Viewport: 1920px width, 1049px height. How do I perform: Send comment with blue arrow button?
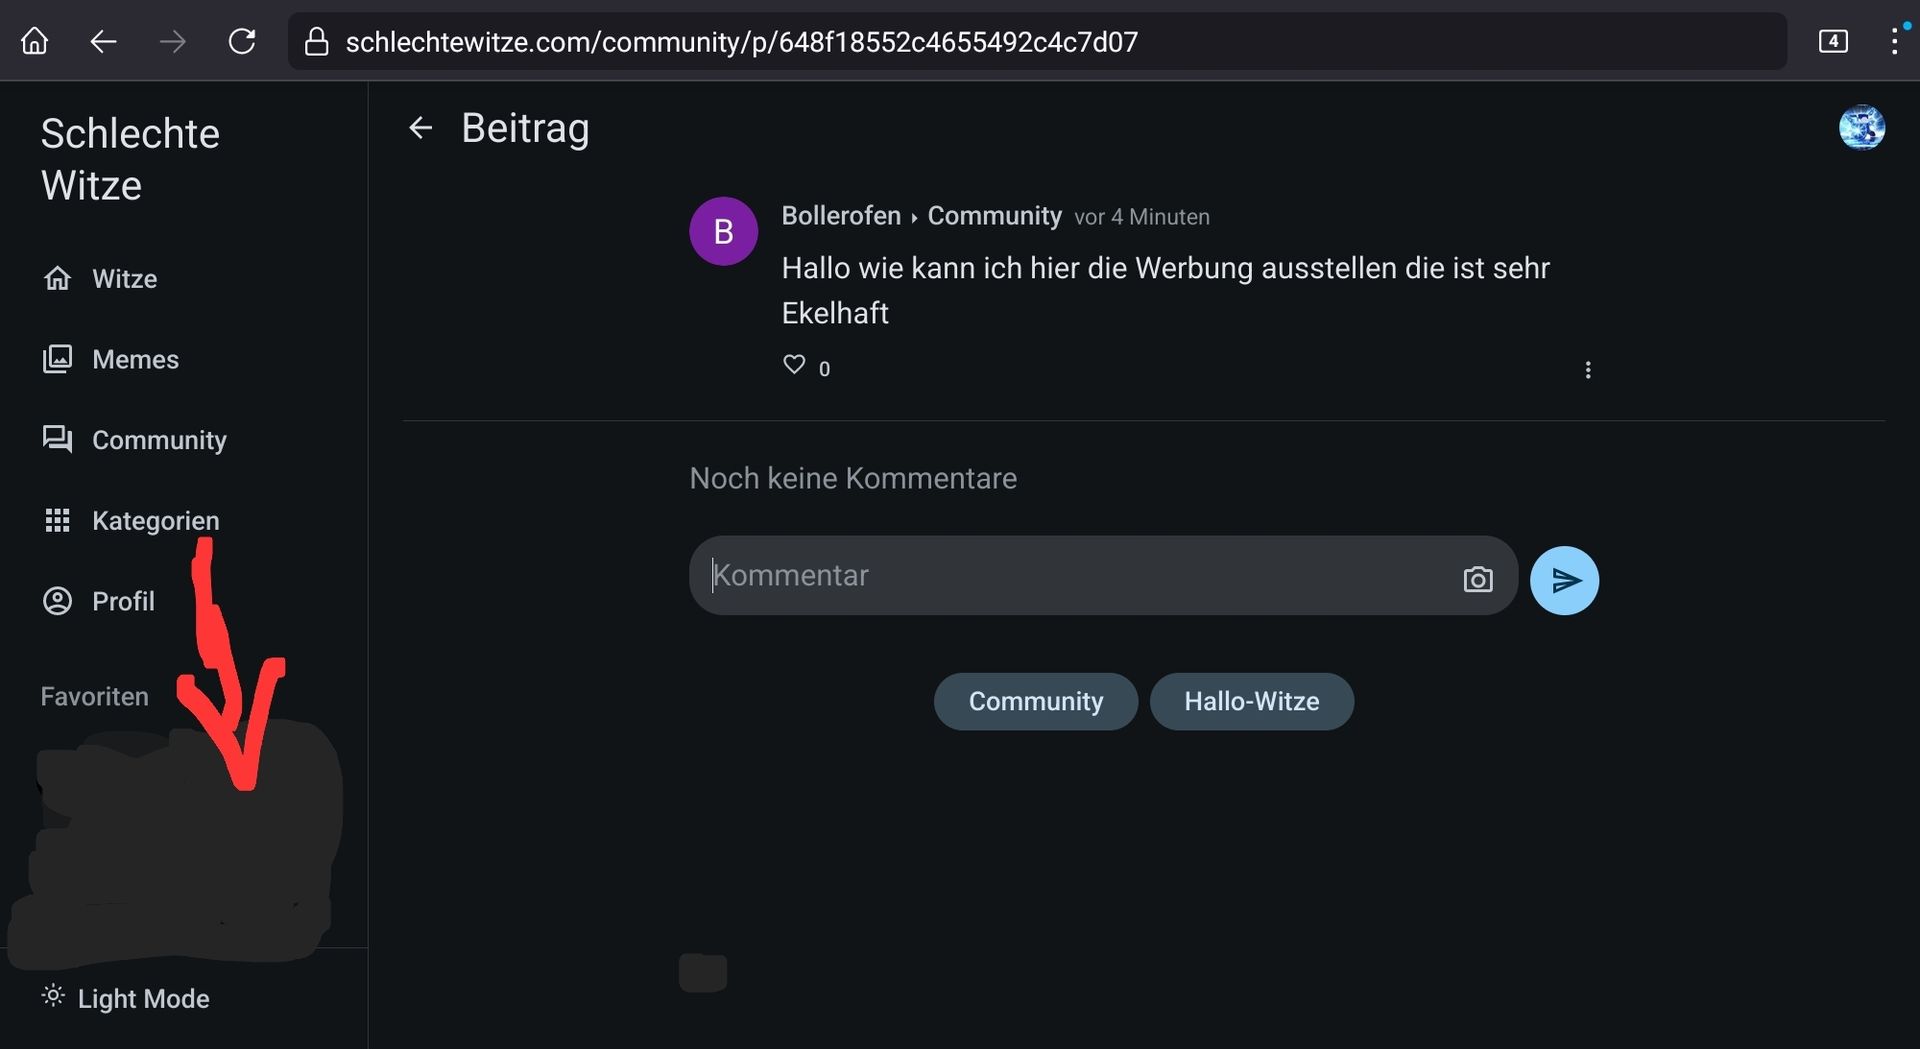pos(1564,580)
